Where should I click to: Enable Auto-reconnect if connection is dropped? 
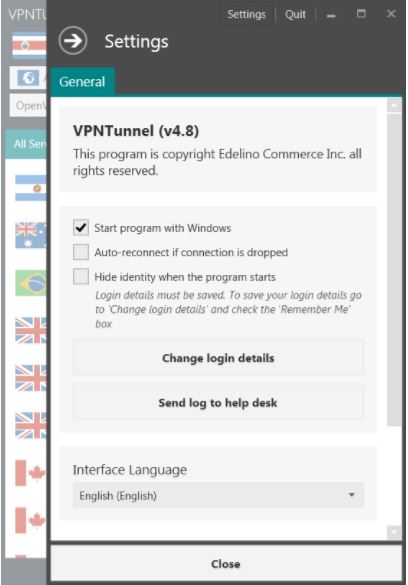pyautogui.click(x=81, y=252)
